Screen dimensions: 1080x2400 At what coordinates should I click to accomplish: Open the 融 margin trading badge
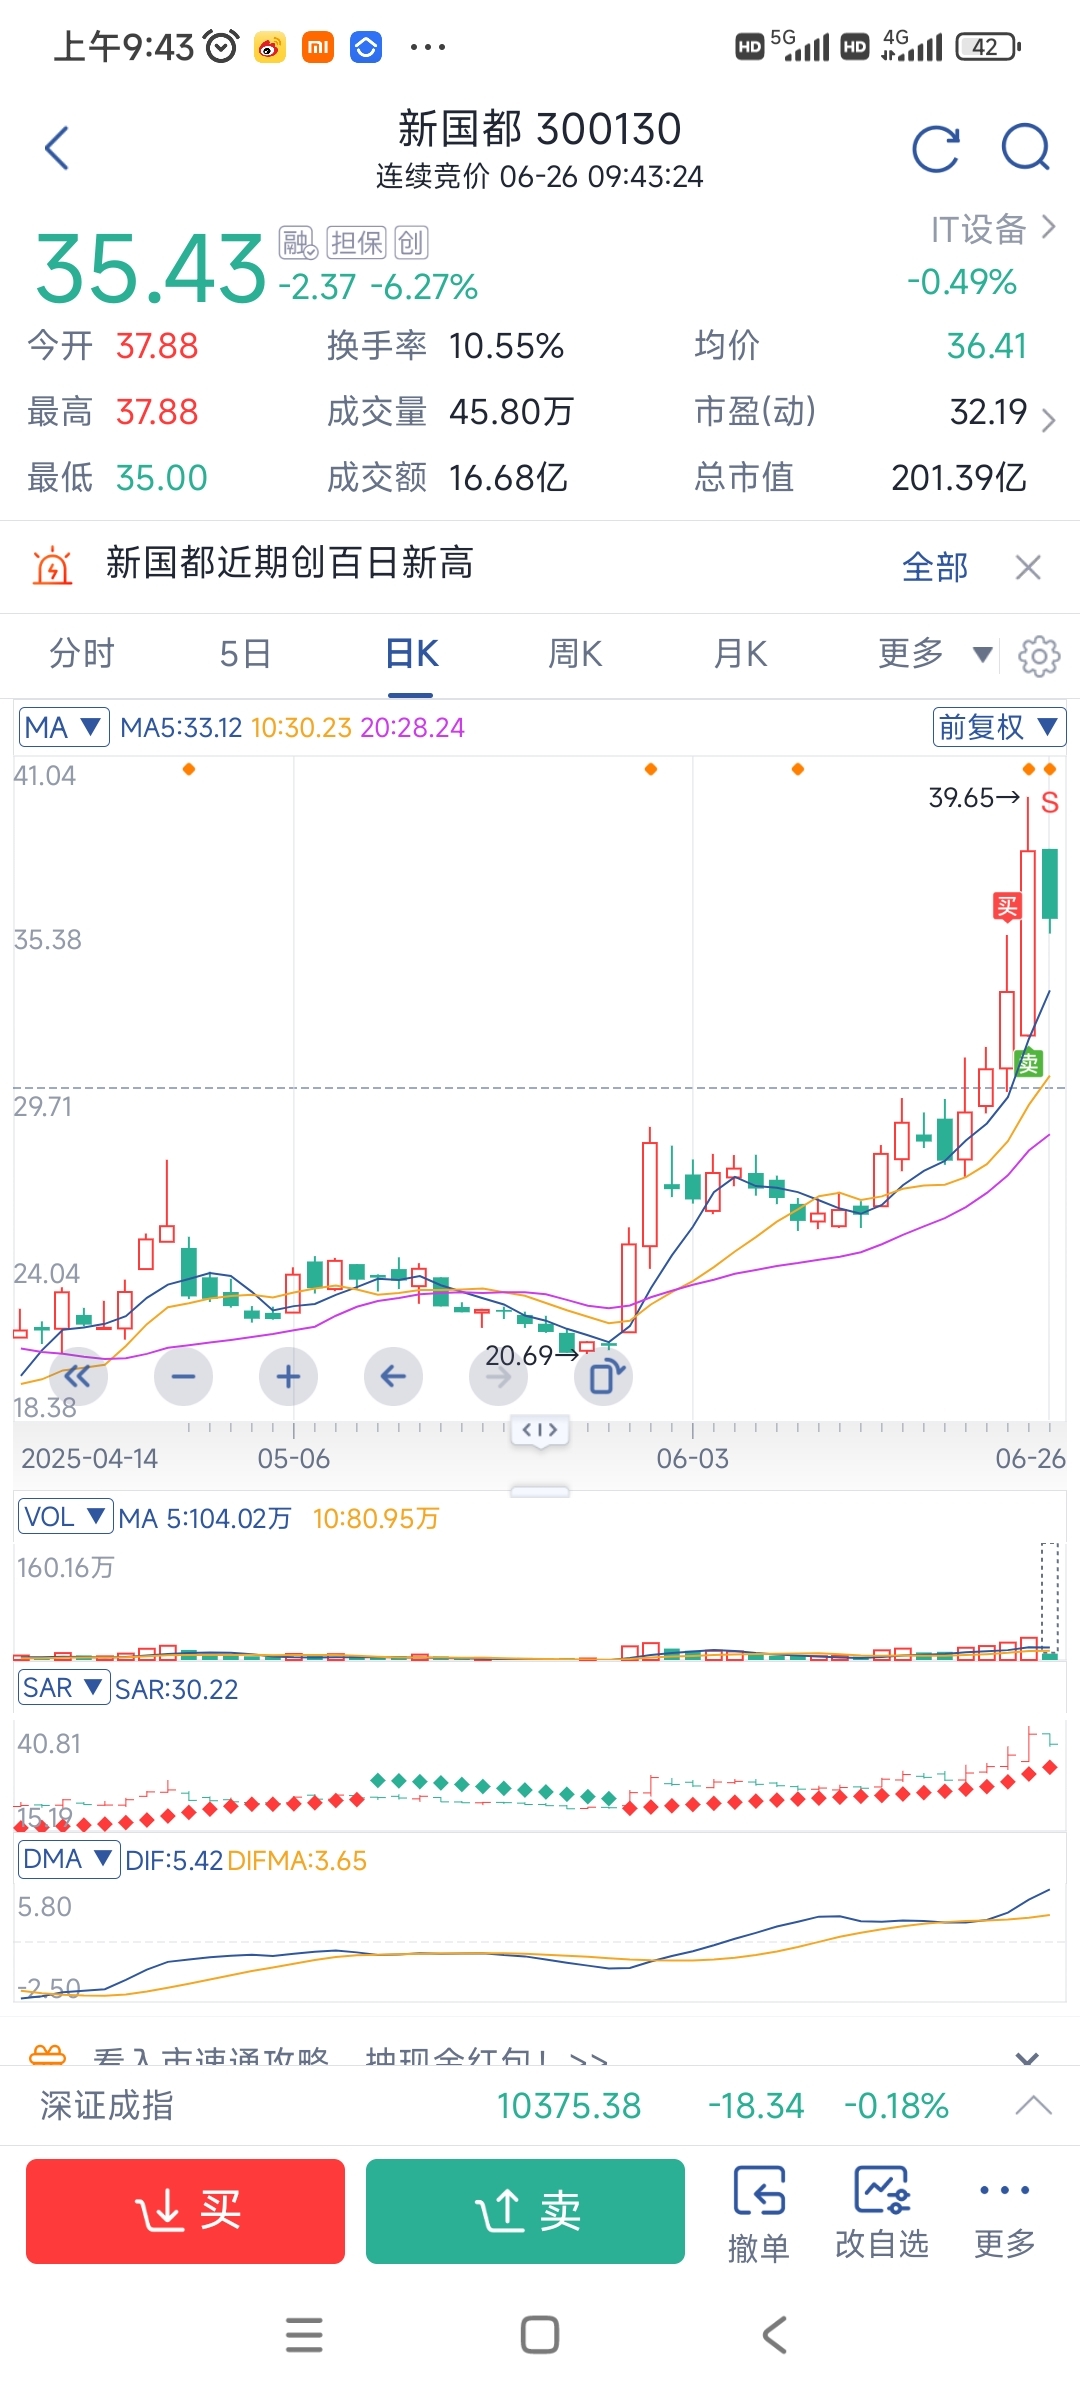[298, 242]
